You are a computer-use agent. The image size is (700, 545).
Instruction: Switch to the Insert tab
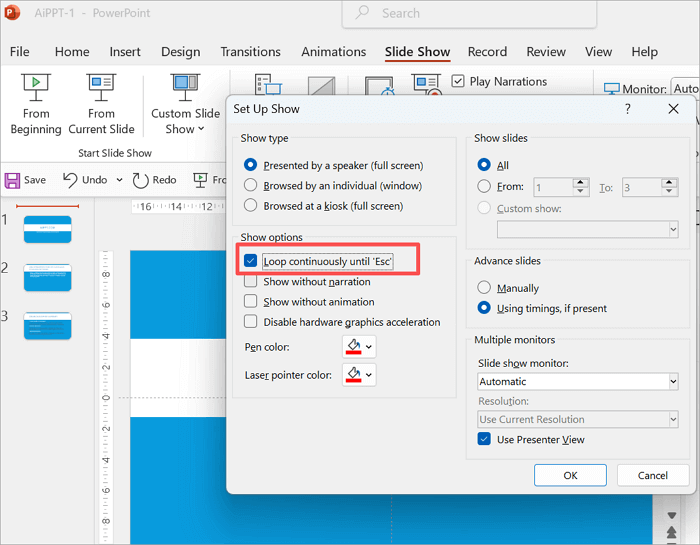pos(125,52)
